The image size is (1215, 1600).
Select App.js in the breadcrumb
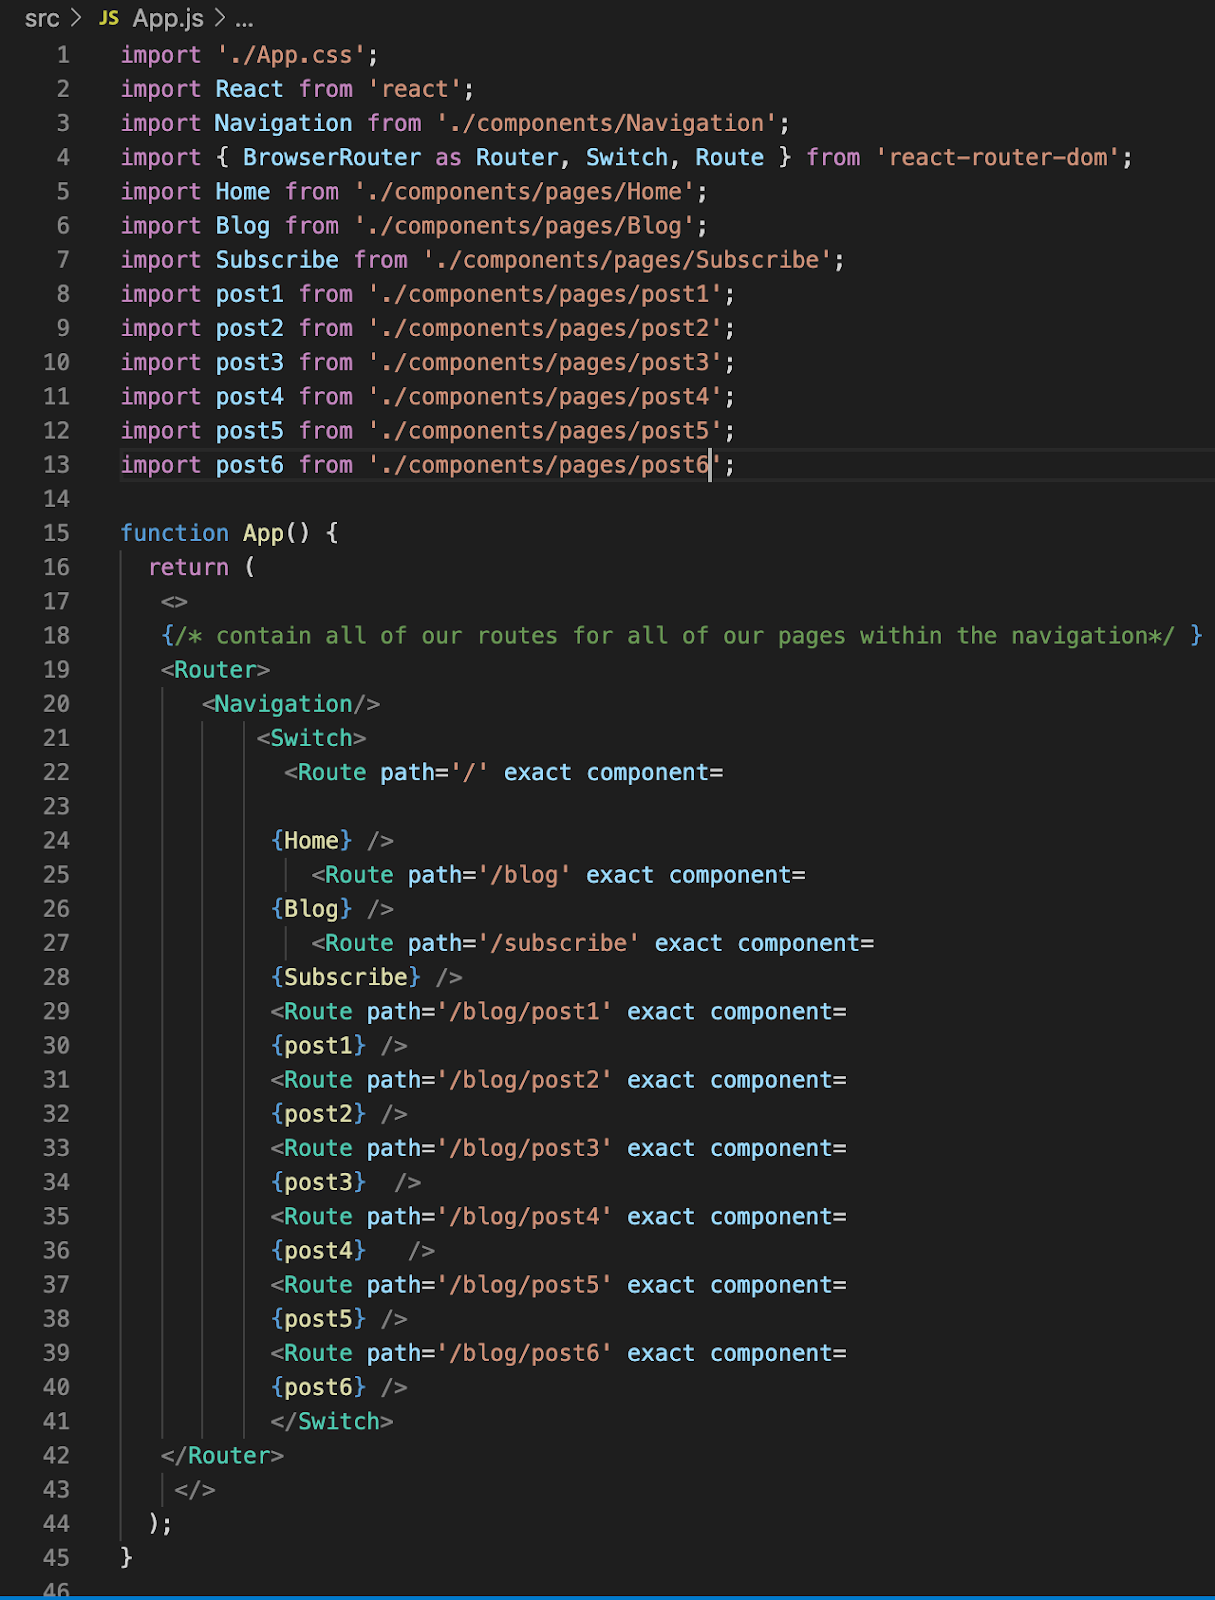(x=168, y=19)
